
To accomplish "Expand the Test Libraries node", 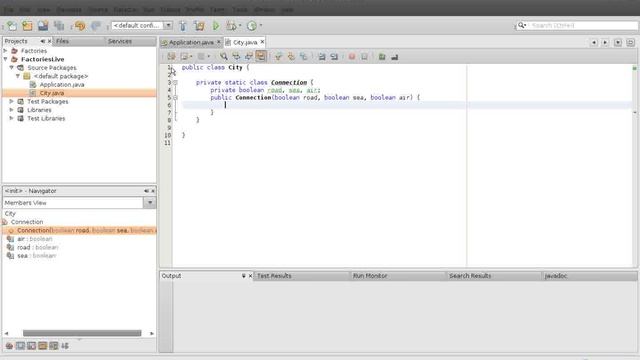I will coord(12,118).
